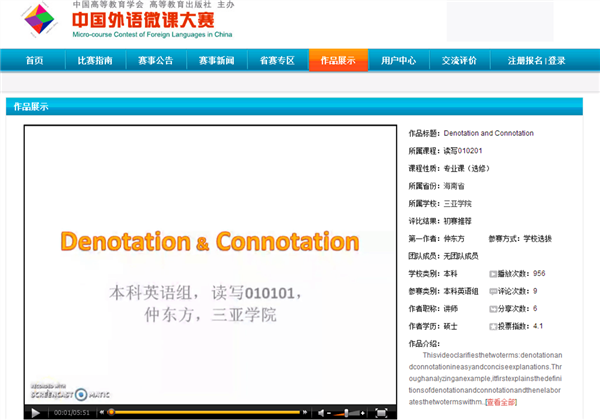Screen dimensions: 600x420
Task: Click the vote index icon (投票指数)
Action: tap(493, 327)
